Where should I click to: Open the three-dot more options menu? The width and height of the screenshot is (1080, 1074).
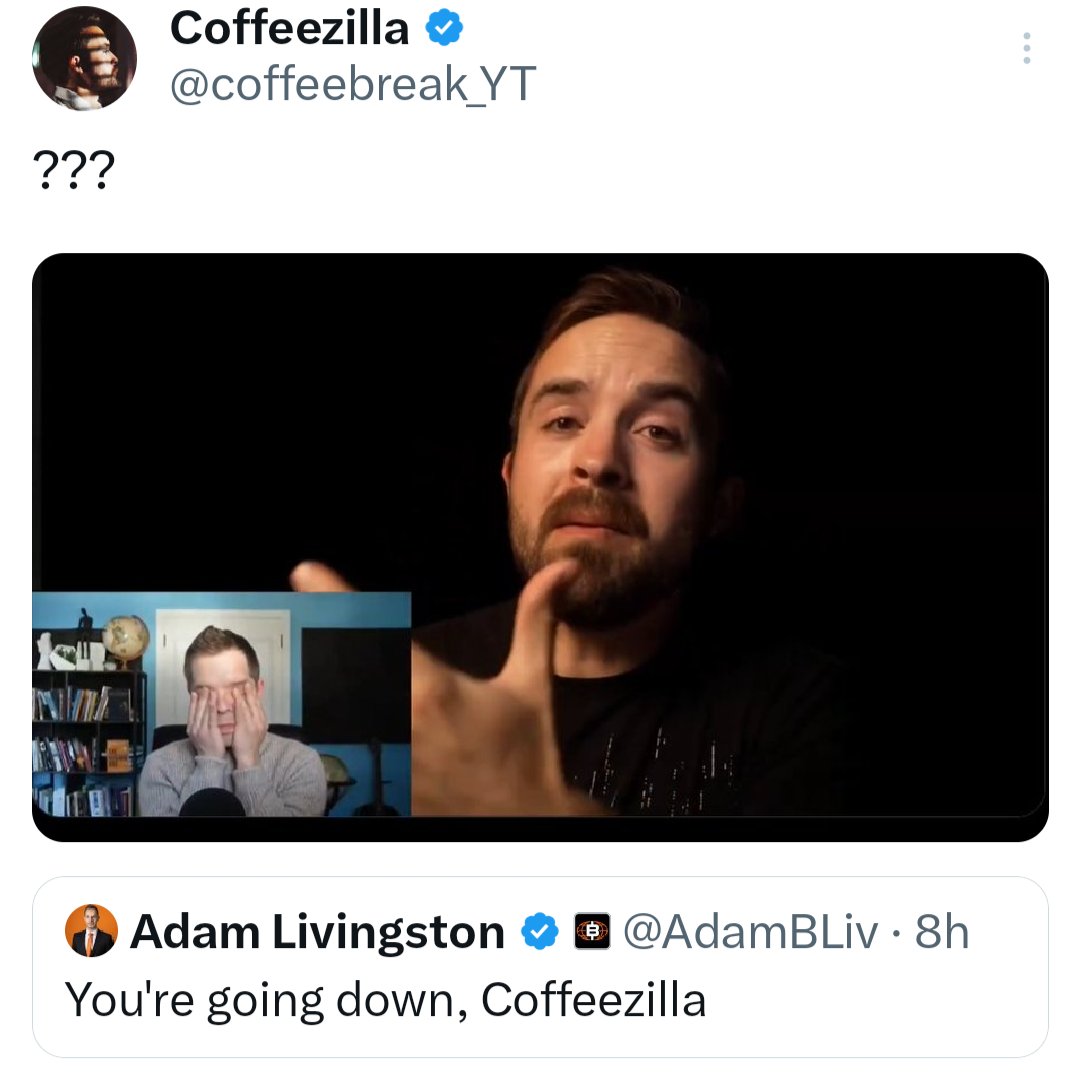pos(1026,48)
